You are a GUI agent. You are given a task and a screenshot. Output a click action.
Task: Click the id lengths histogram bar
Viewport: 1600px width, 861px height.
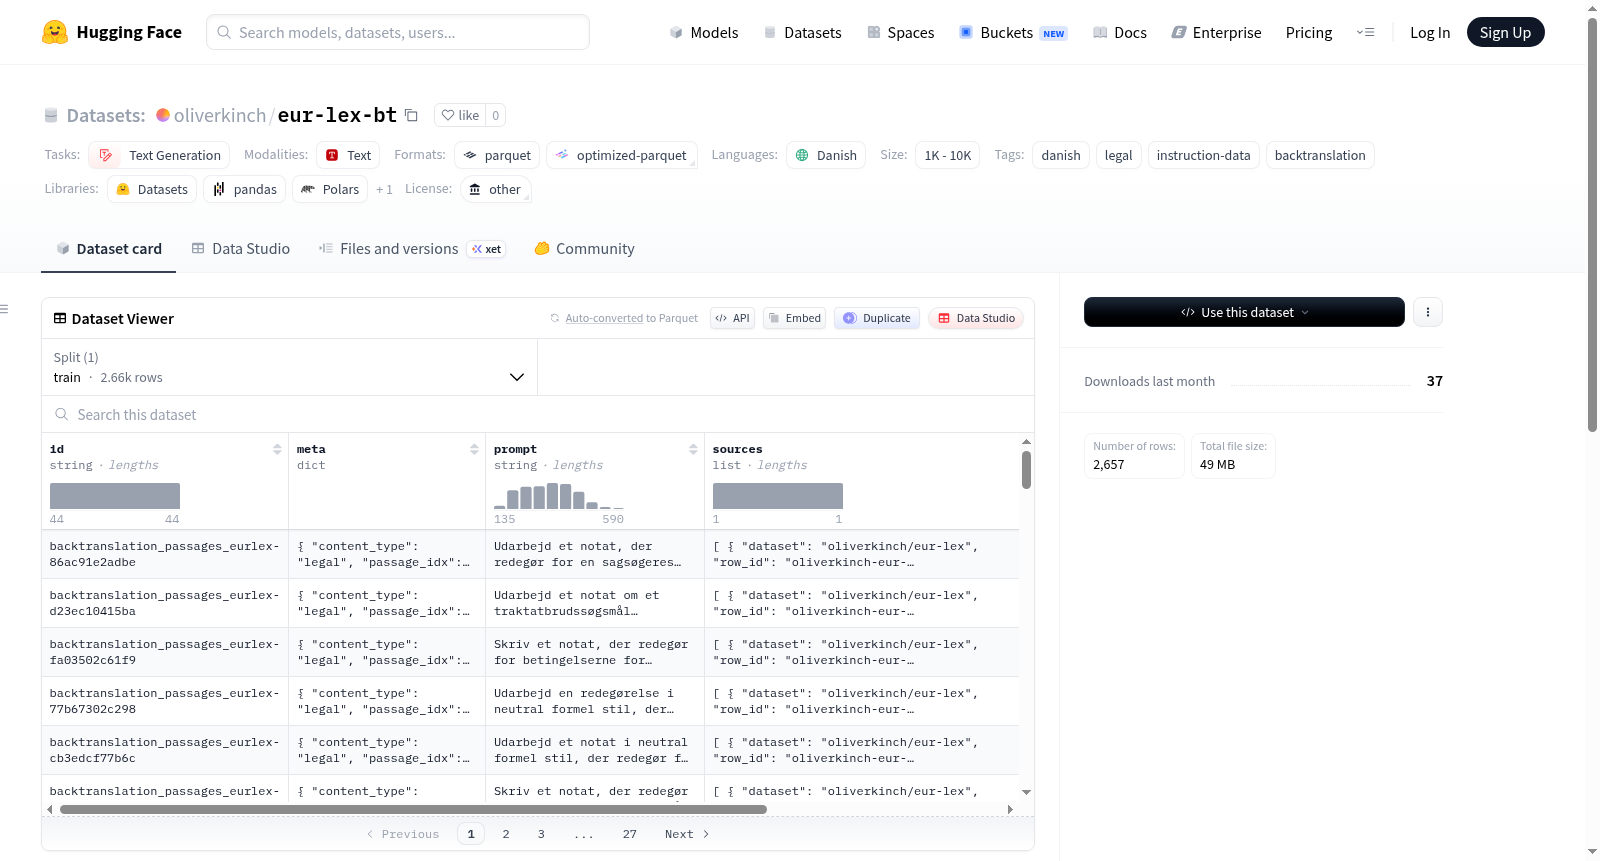click(115, 496)
